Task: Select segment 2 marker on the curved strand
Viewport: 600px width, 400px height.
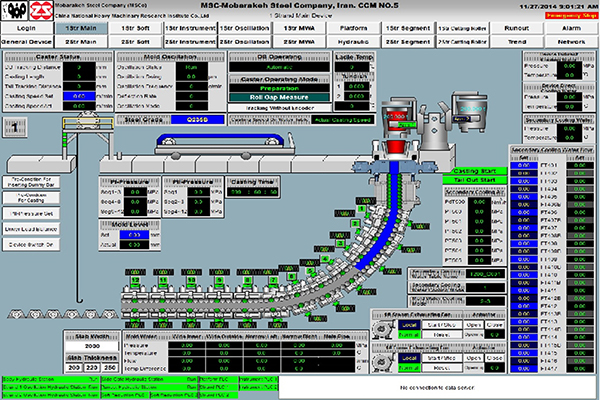Action: click(356, 224)
